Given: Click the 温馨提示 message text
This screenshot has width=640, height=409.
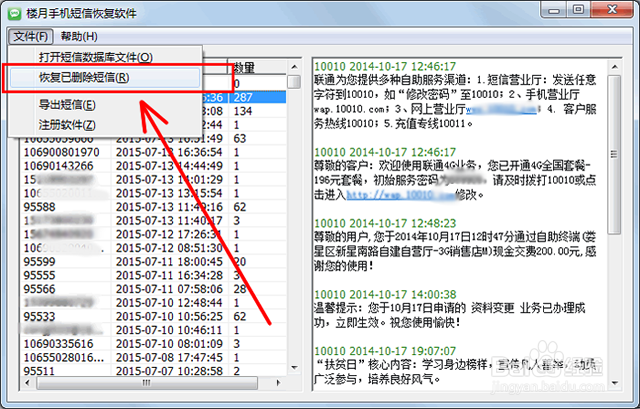Looking at the screenshot, I should point(449,315).
